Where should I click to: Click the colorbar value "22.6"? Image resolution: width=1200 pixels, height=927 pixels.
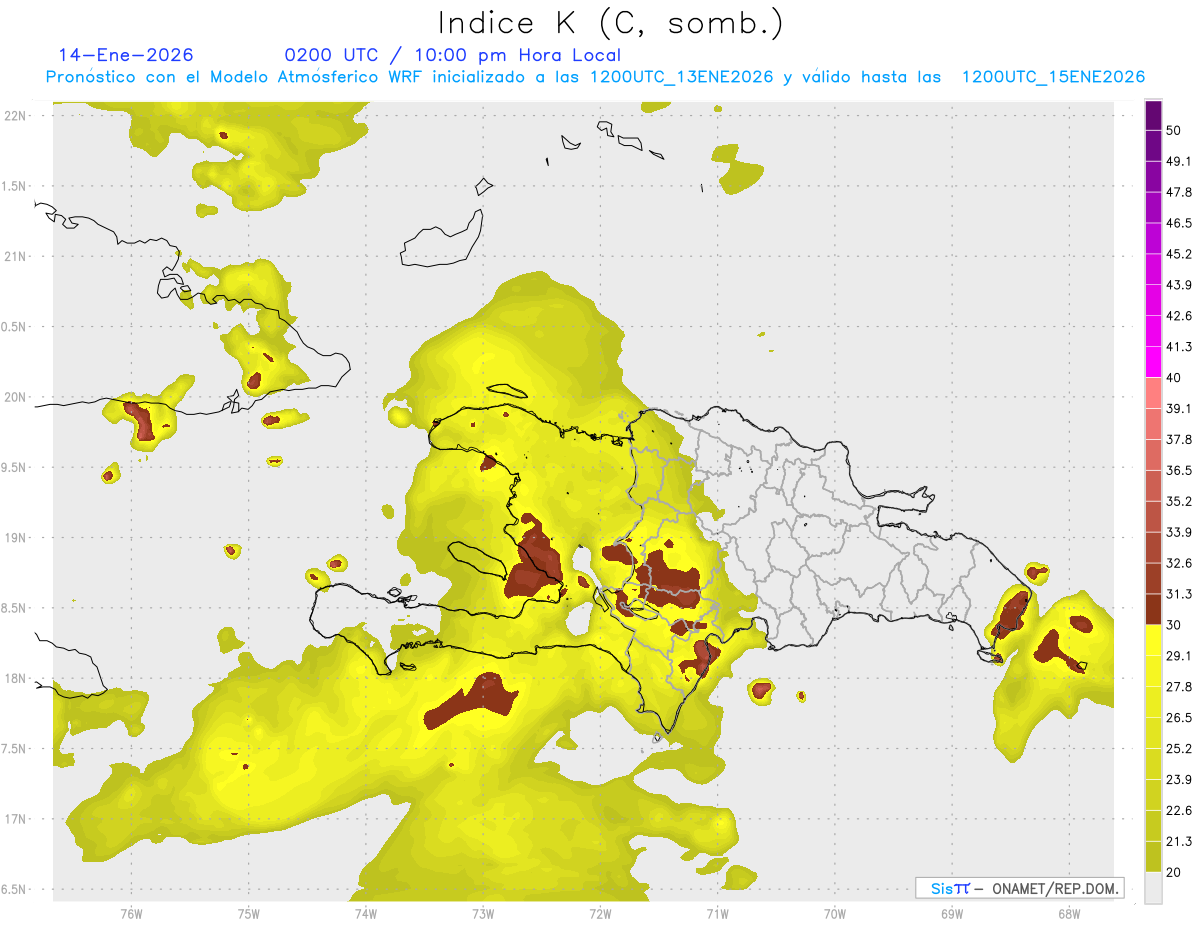pos(1179,811)
